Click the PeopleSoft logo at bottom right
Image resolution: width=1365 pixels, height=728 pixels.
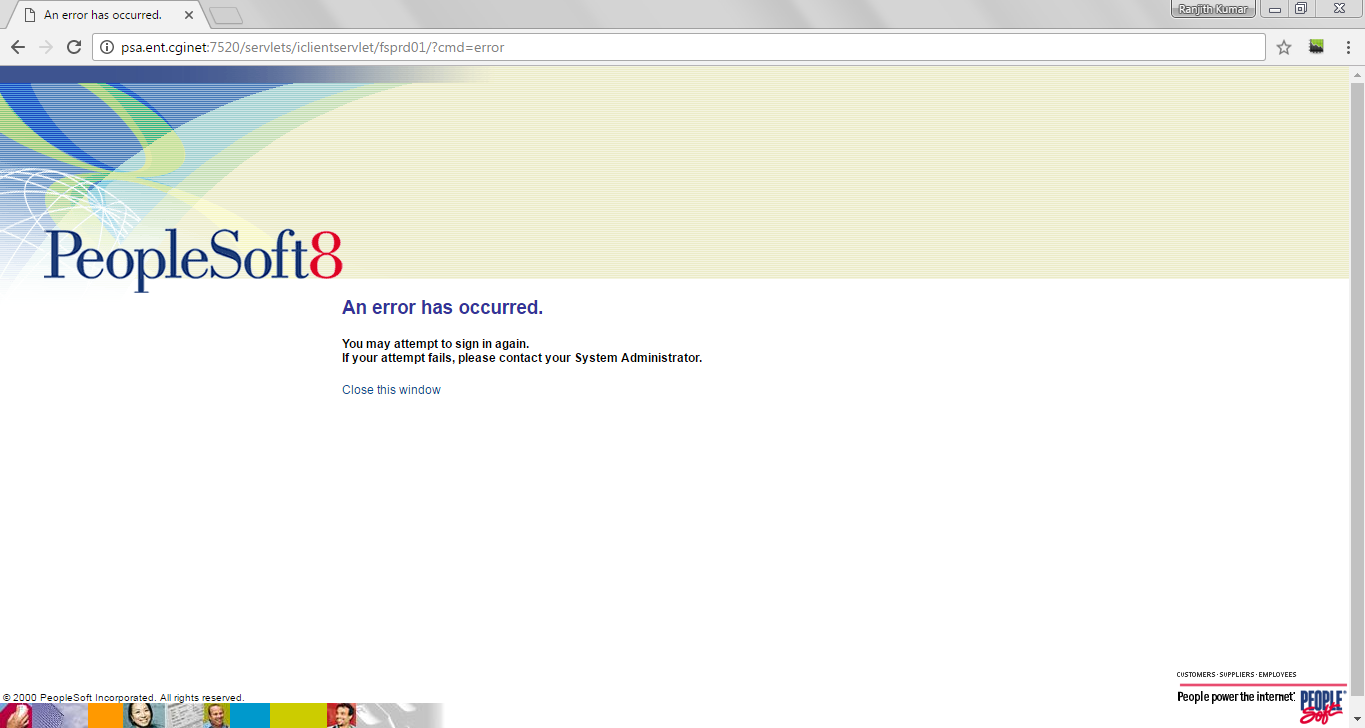pos(1322,706)
